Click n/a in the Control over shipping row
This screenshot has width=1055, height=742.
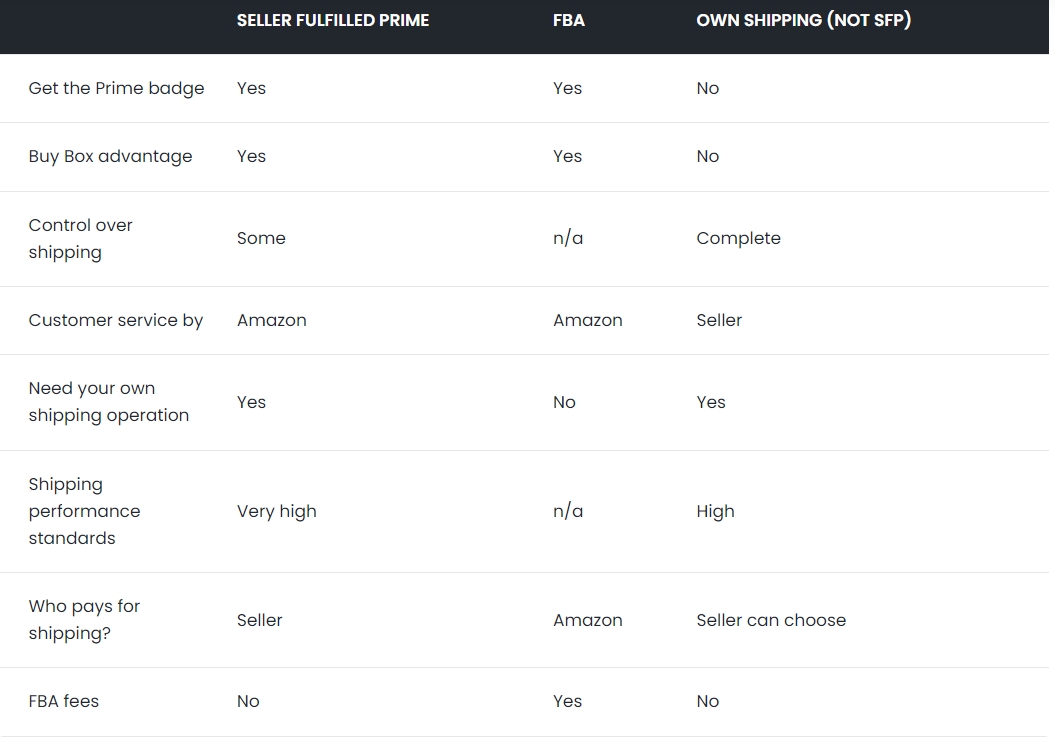coord(568,238)
